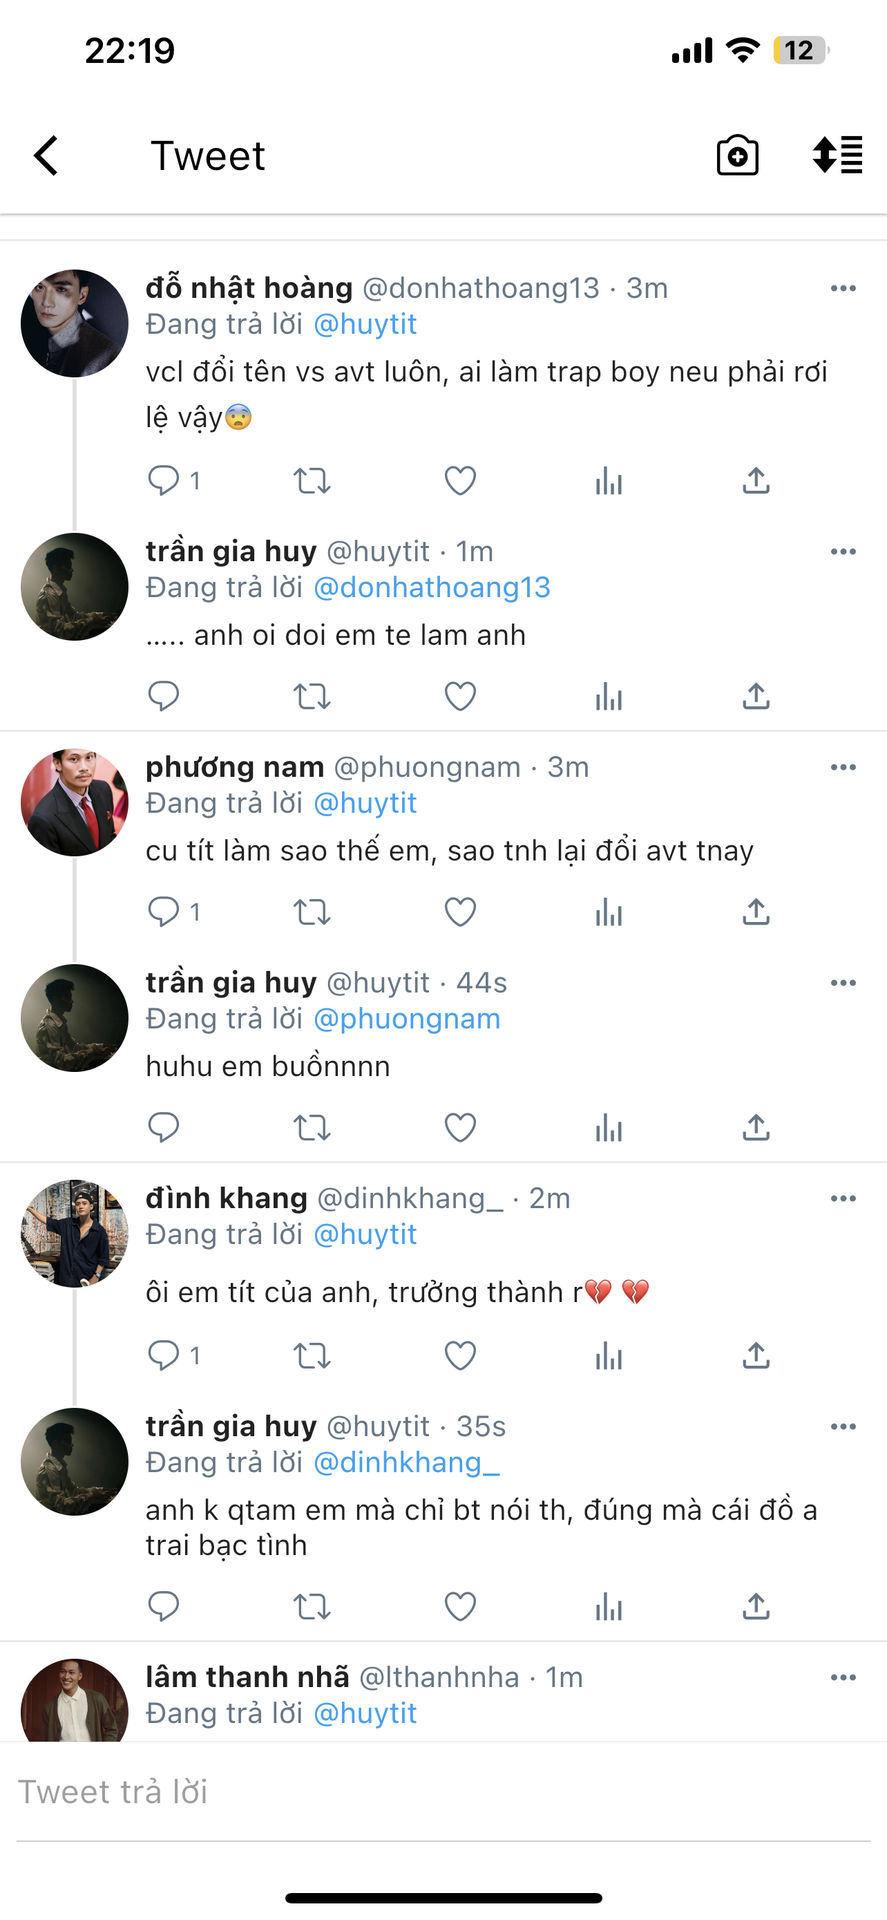Like the "trai bạc tình" reply
887x1920 pixels.
(x=460, y=1607)
